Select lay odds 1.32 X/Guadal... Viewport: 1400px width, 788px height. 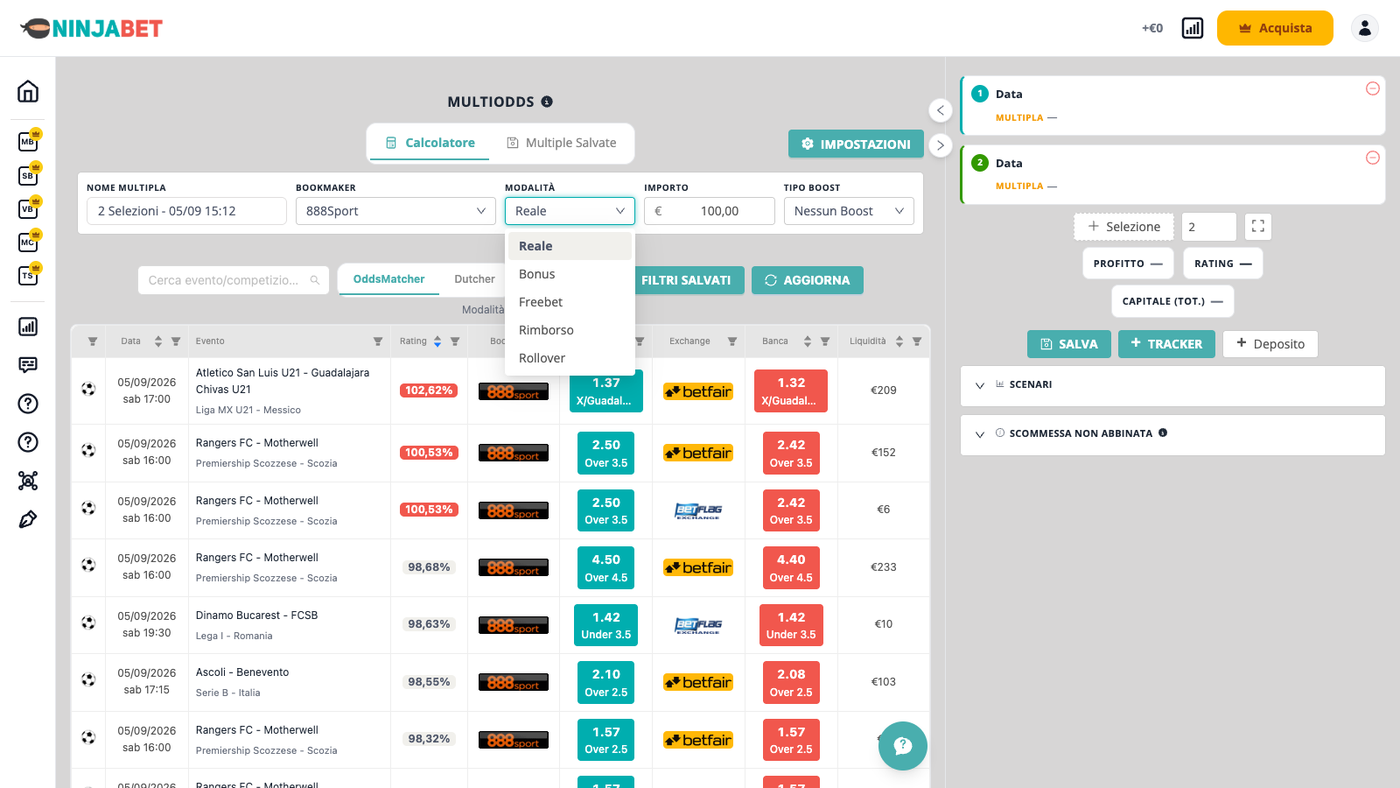[x=791, y=391]
